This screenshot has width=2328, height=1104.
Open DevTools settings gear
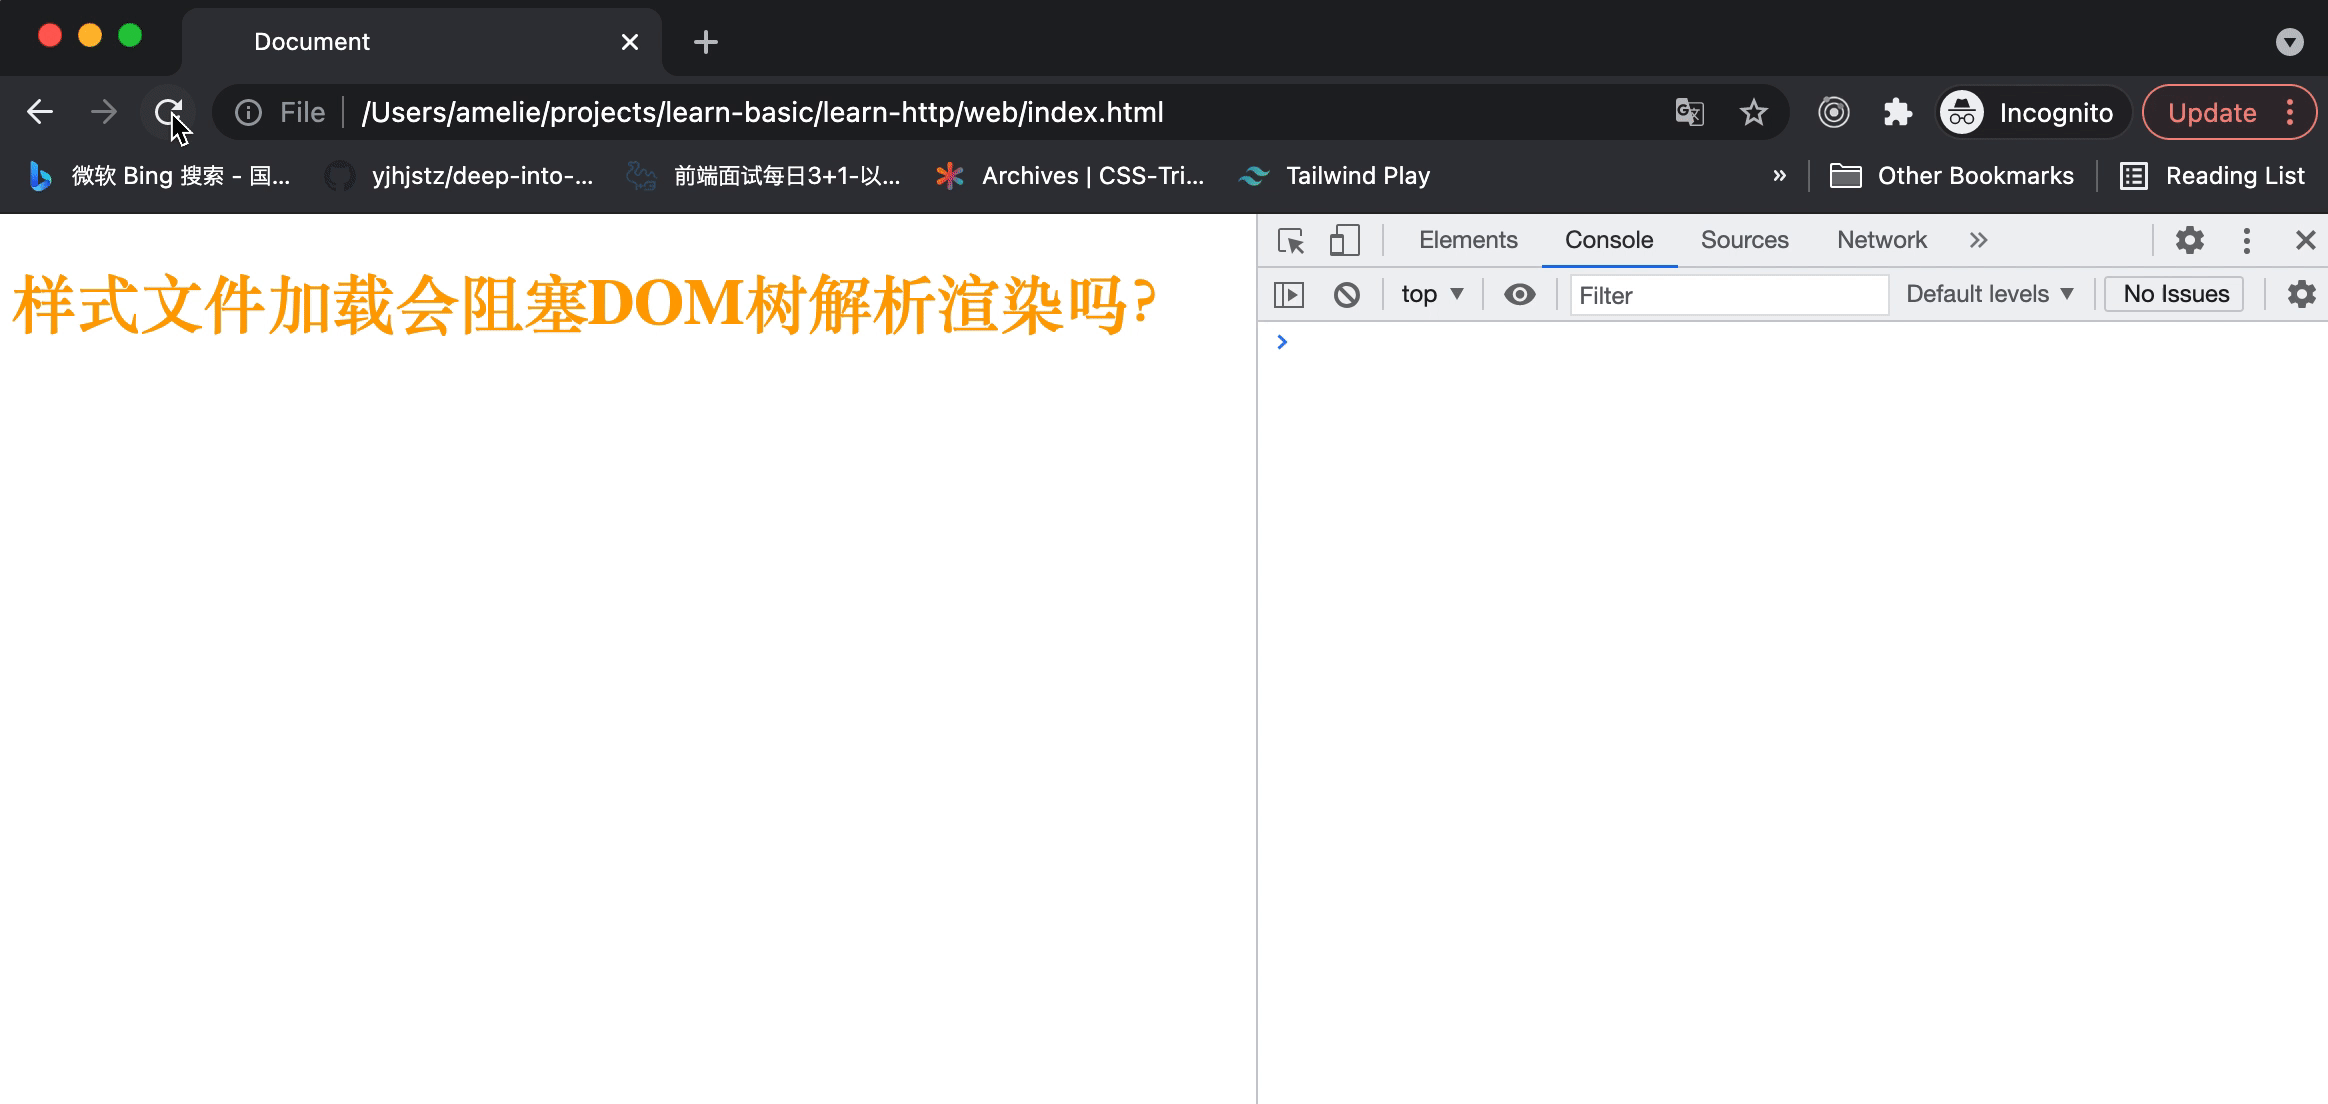click(2190, 240)
